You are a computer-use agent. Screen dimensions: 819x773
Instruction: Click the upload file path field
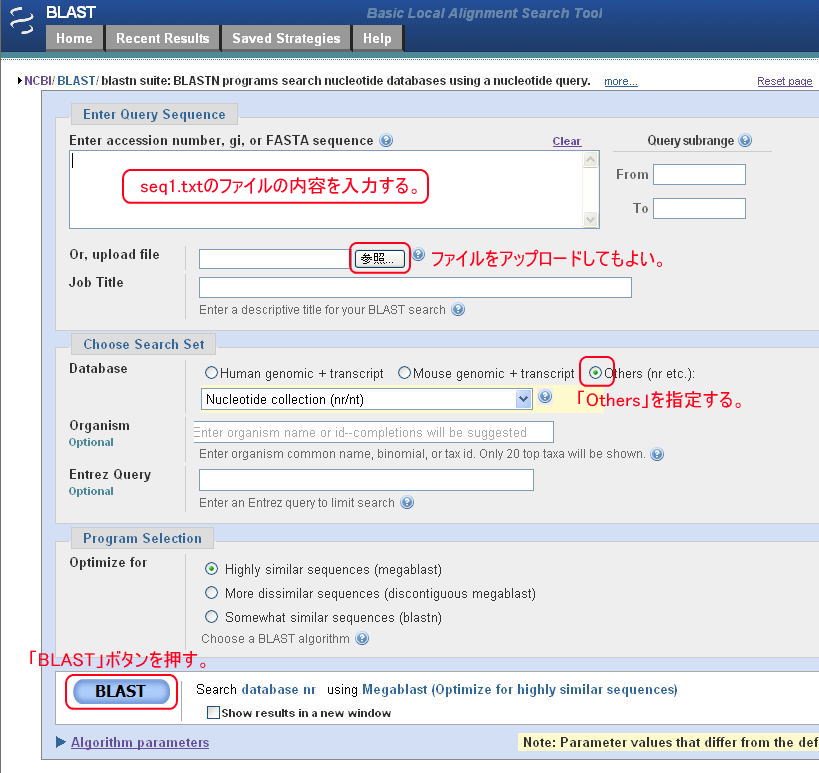coord(276,259)
